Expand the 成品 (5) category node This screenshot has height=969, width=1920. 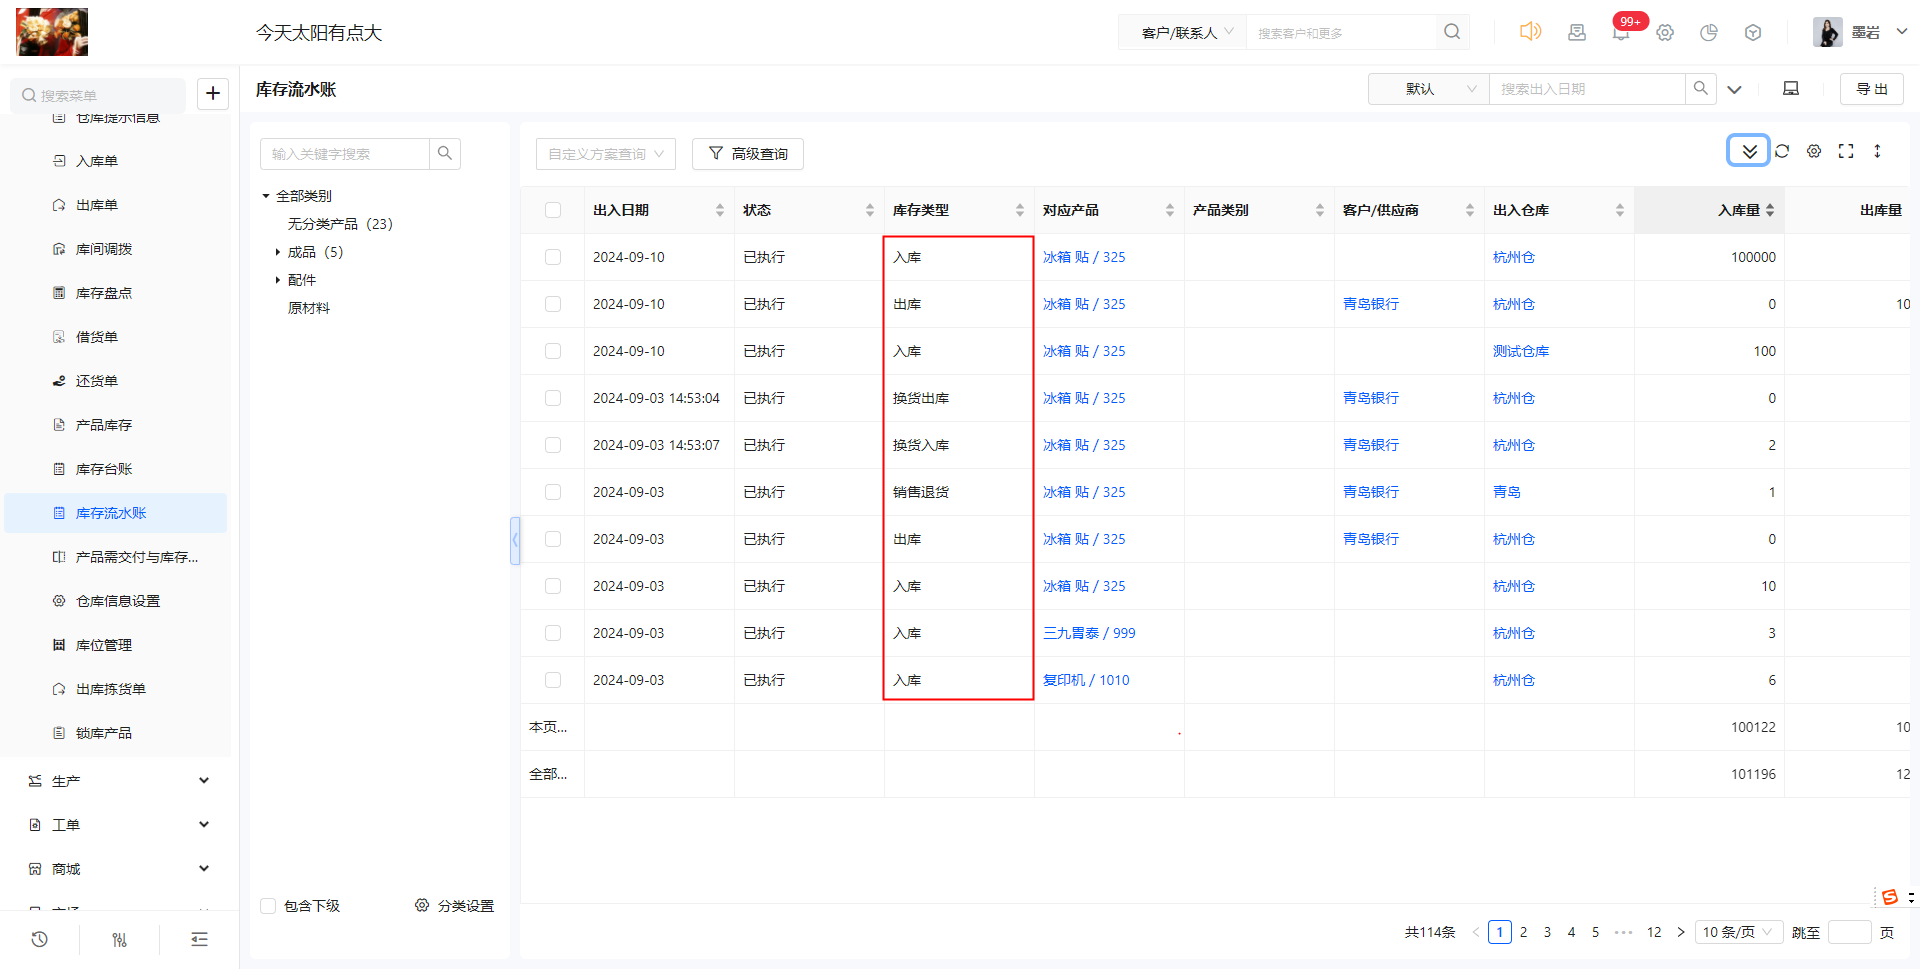278,252
